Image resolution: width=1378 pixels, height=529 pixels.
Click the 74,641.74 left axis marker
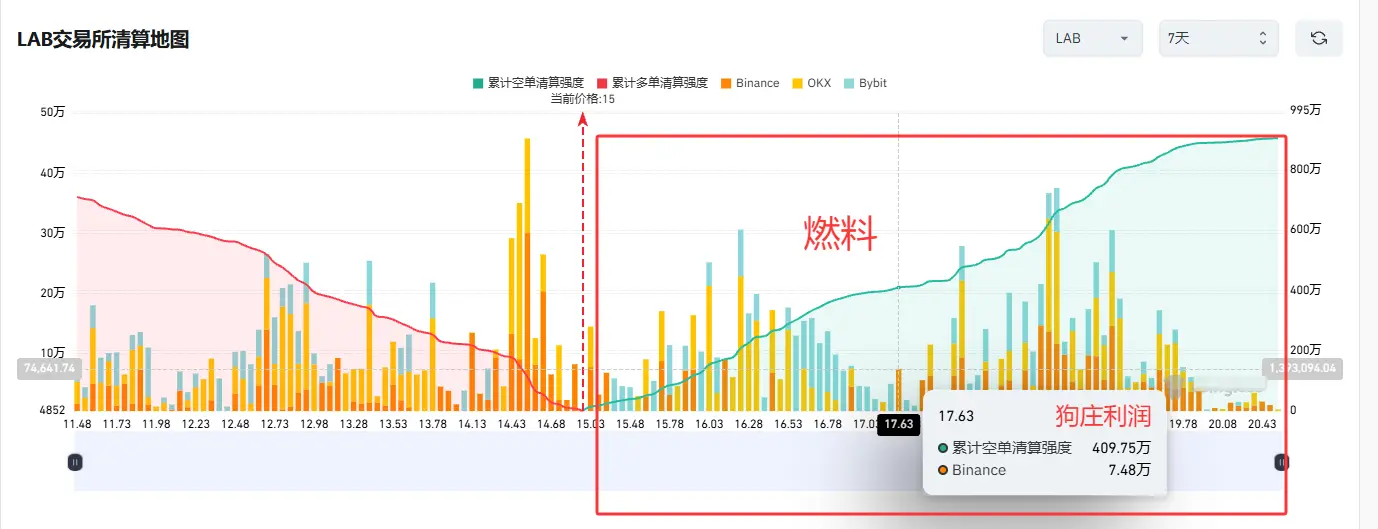click(x=48, y=368)
